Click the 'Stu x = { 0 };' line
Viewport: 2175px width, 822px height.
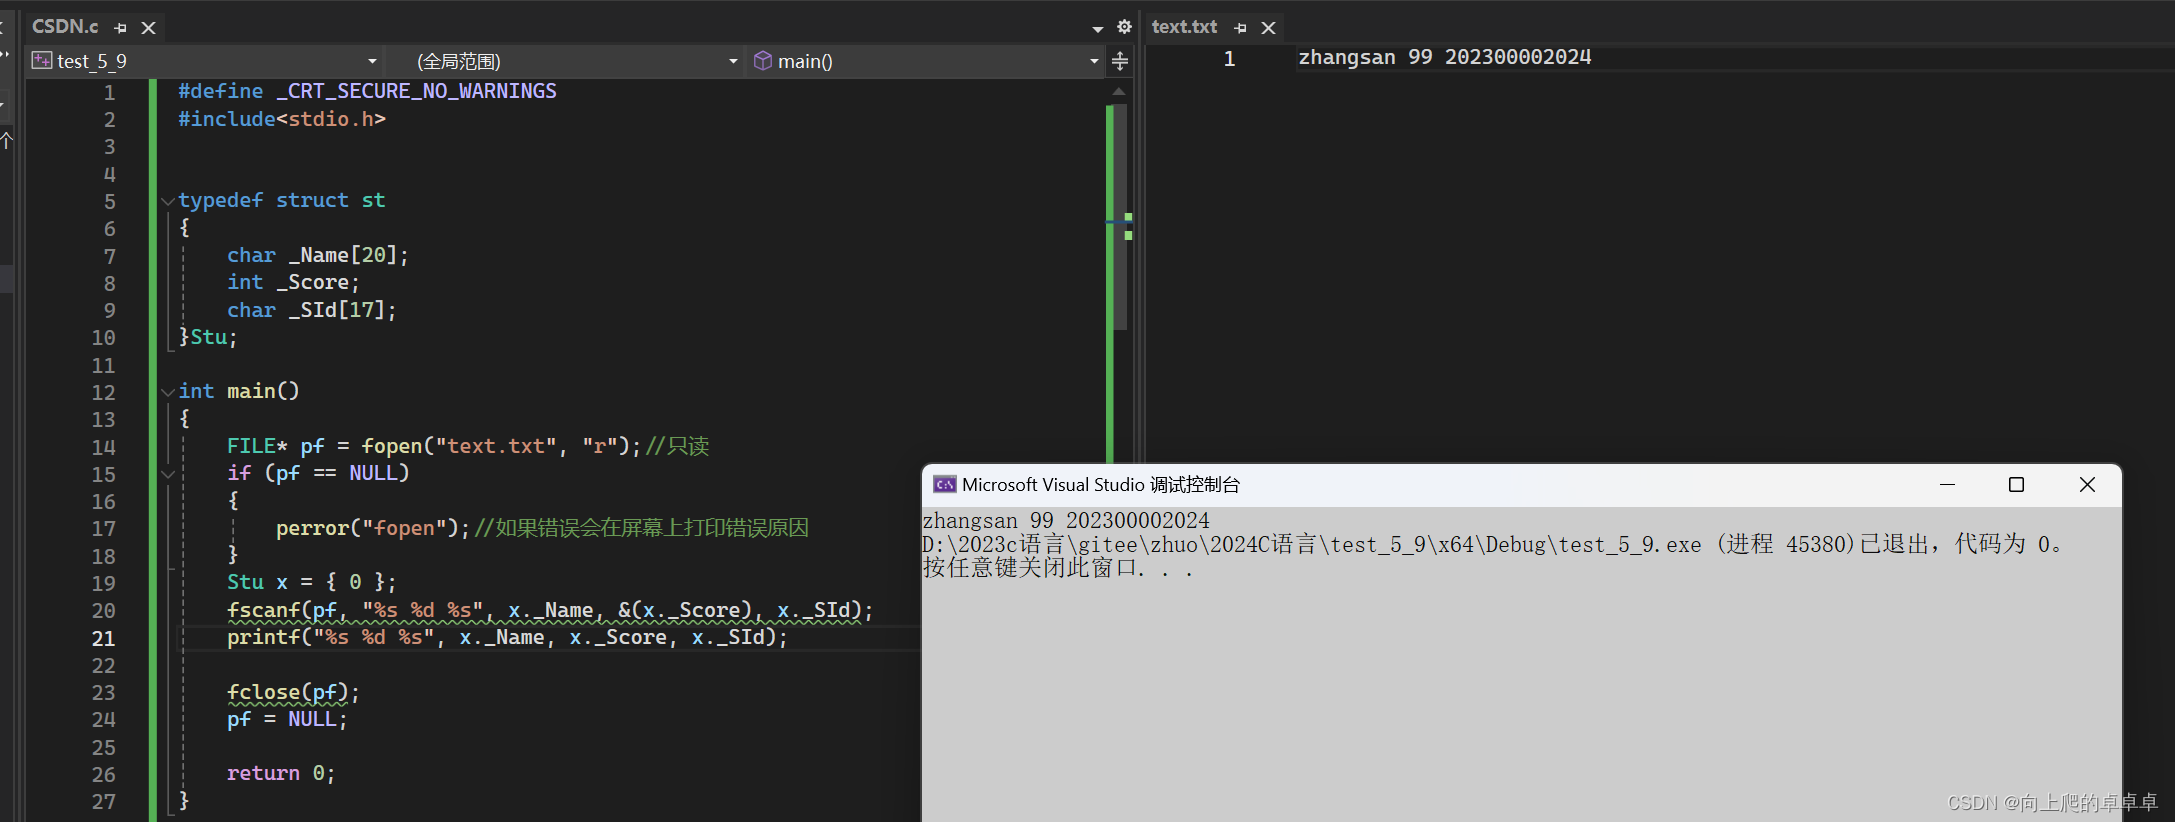[312, 582]
